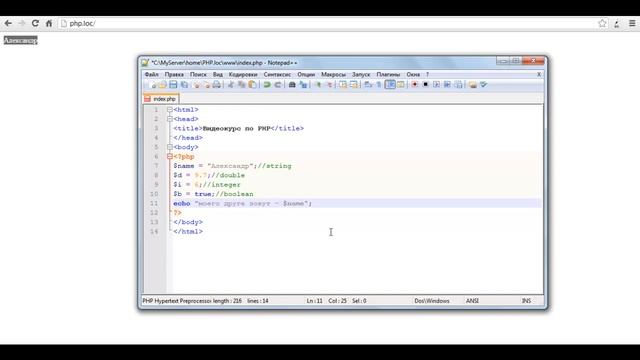Open the Опции menu
Image resolution: width=640 pixels, height=360 pixels.
click(x=306, y=74)
